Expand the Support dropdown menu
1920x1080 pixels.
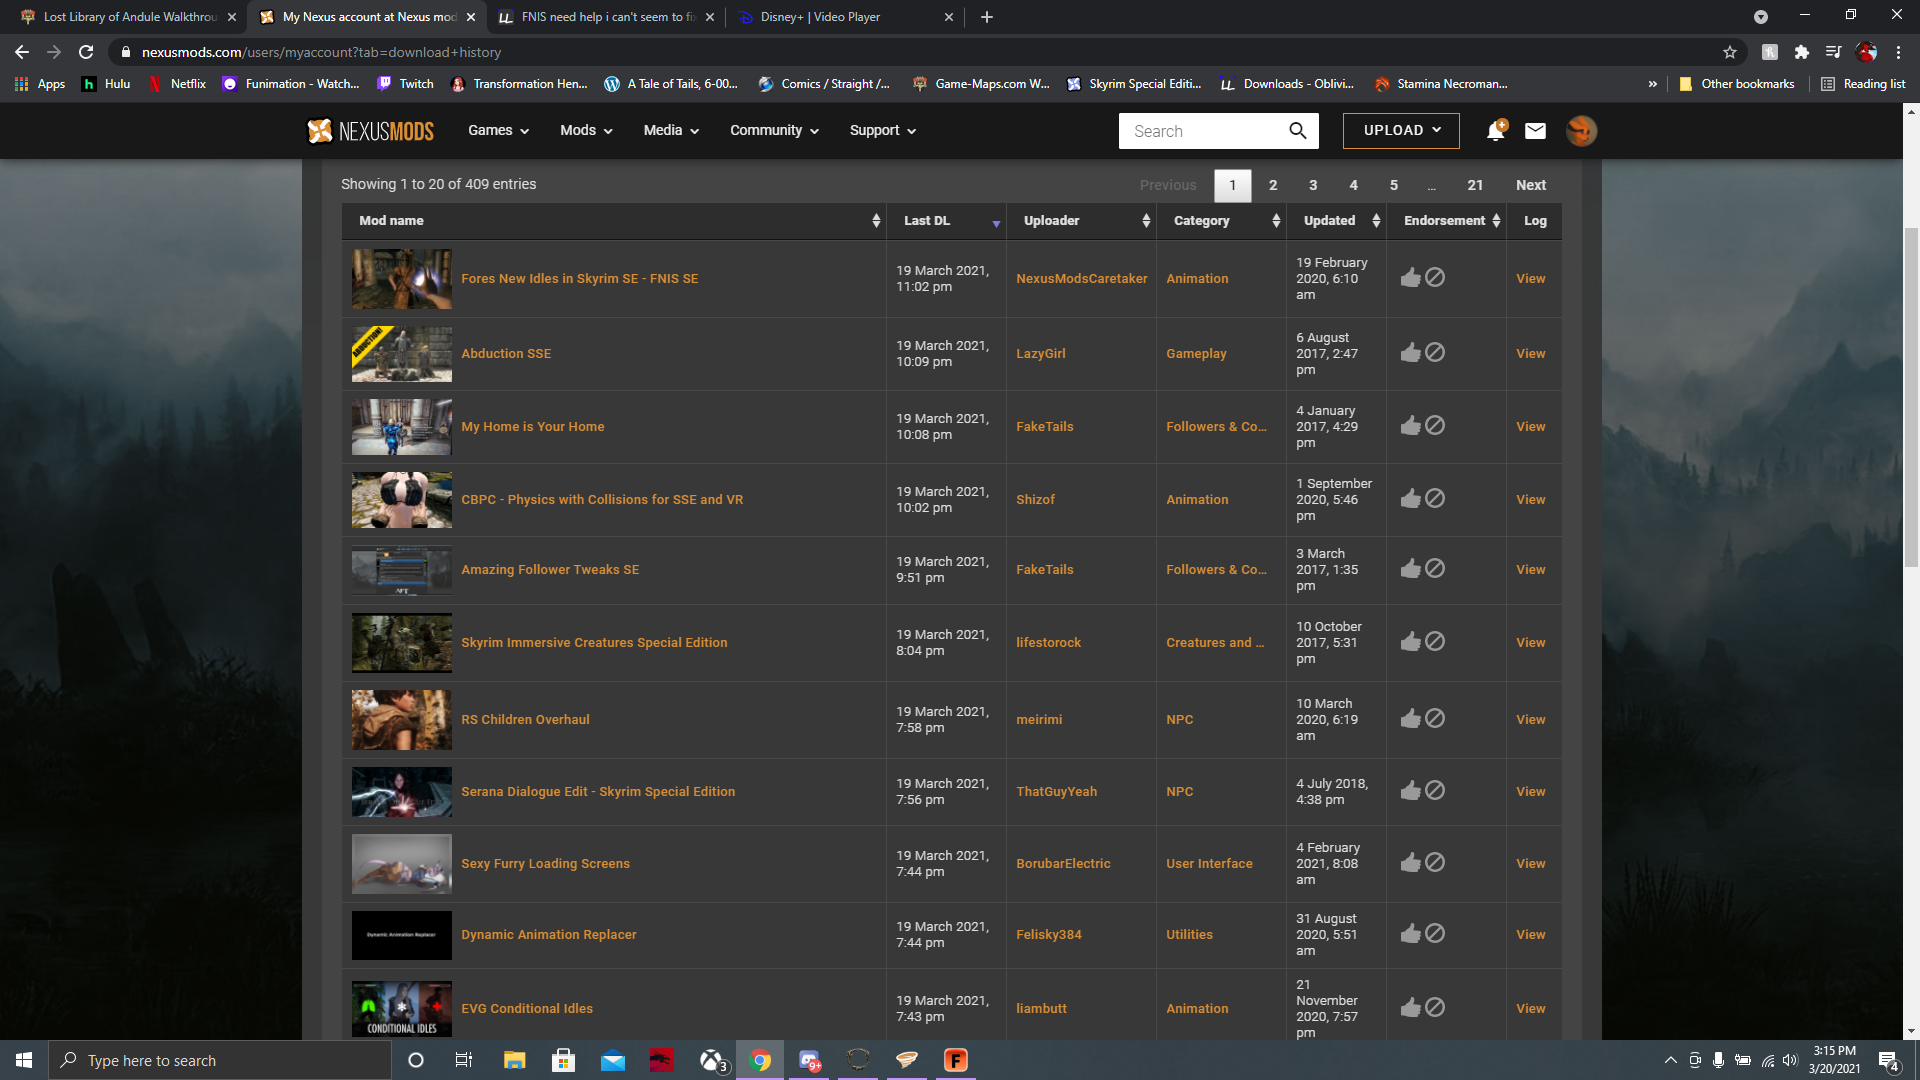(882, 131)
